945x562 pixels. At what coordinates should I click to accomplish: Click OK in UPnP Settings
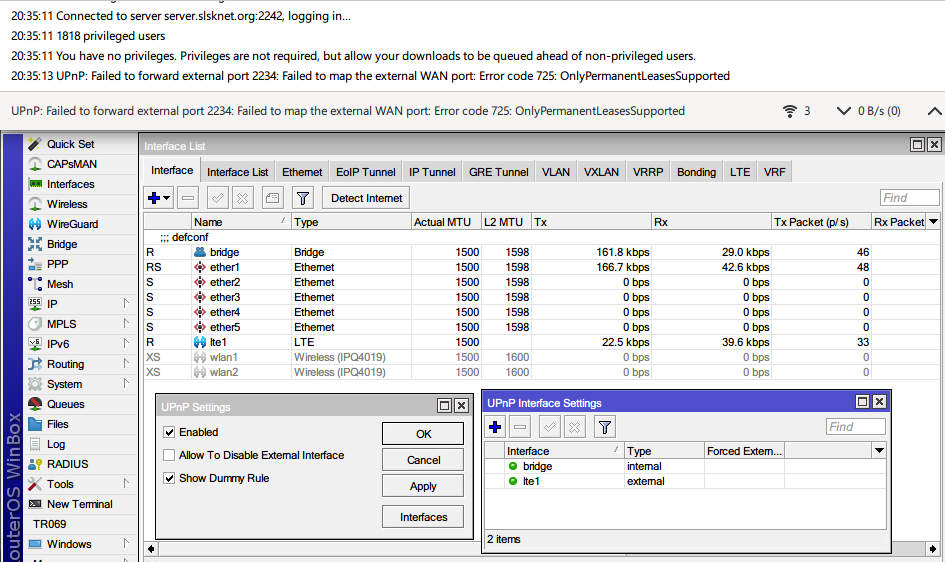click(x=423, y=434)
